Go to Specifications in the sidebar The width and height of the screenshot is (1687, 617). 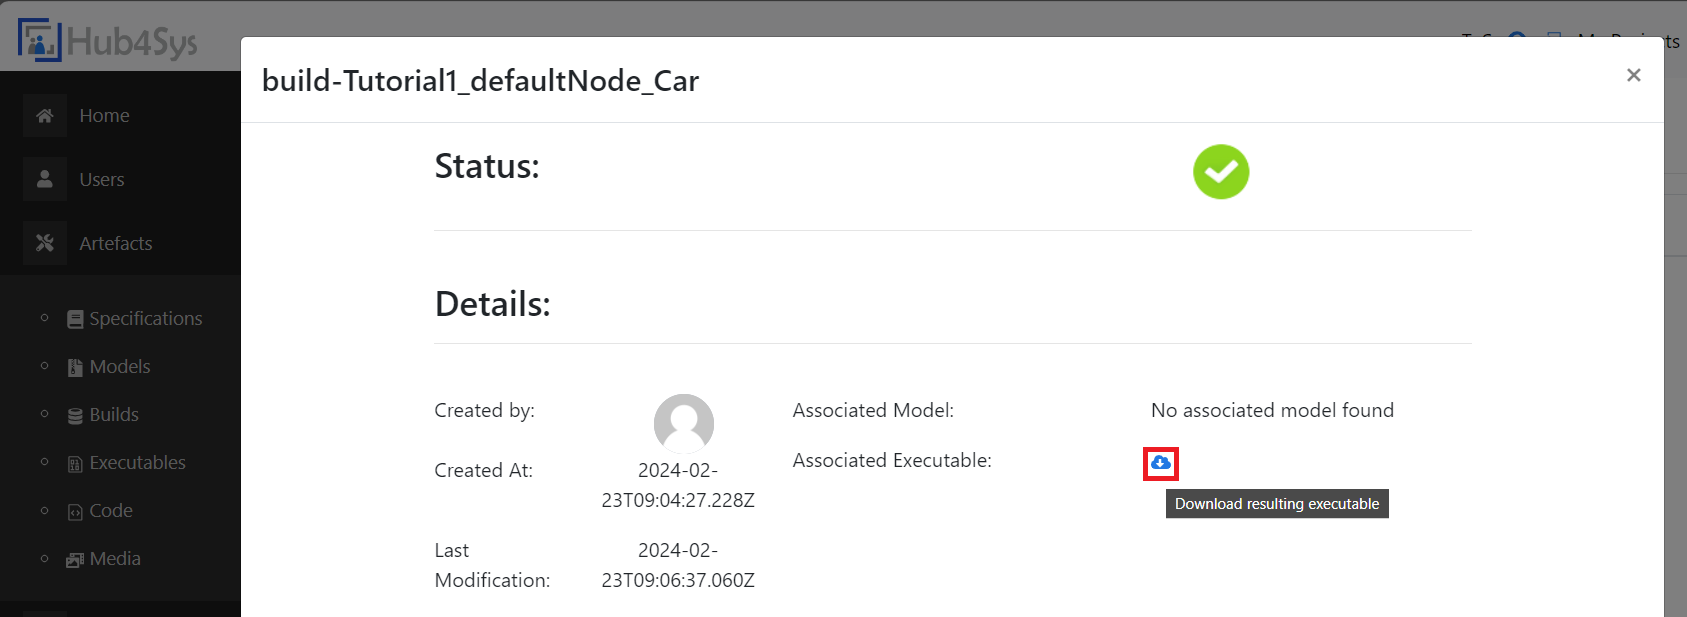(x=146, y=319)
